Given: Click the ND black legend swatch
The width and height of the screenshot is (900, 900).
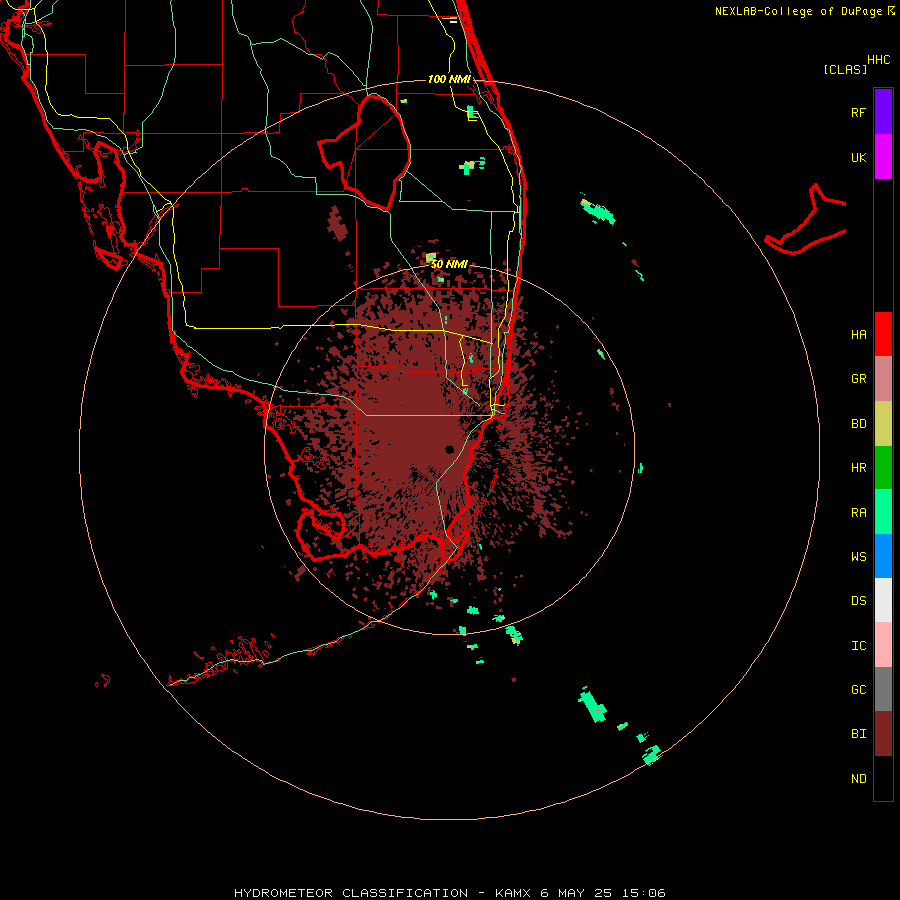Looking at the screenshot, I should coord(883,778).
